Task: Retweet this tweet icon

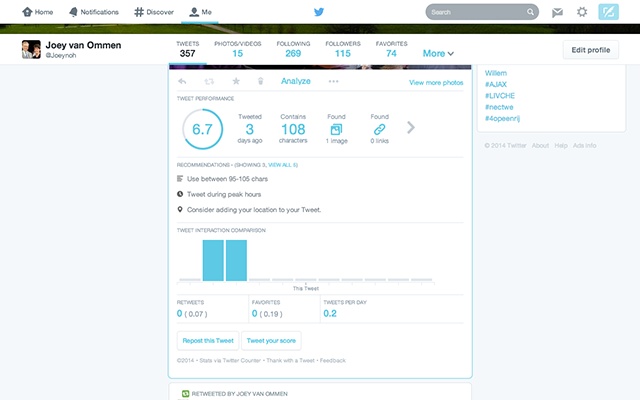Action: click(209, 81)
